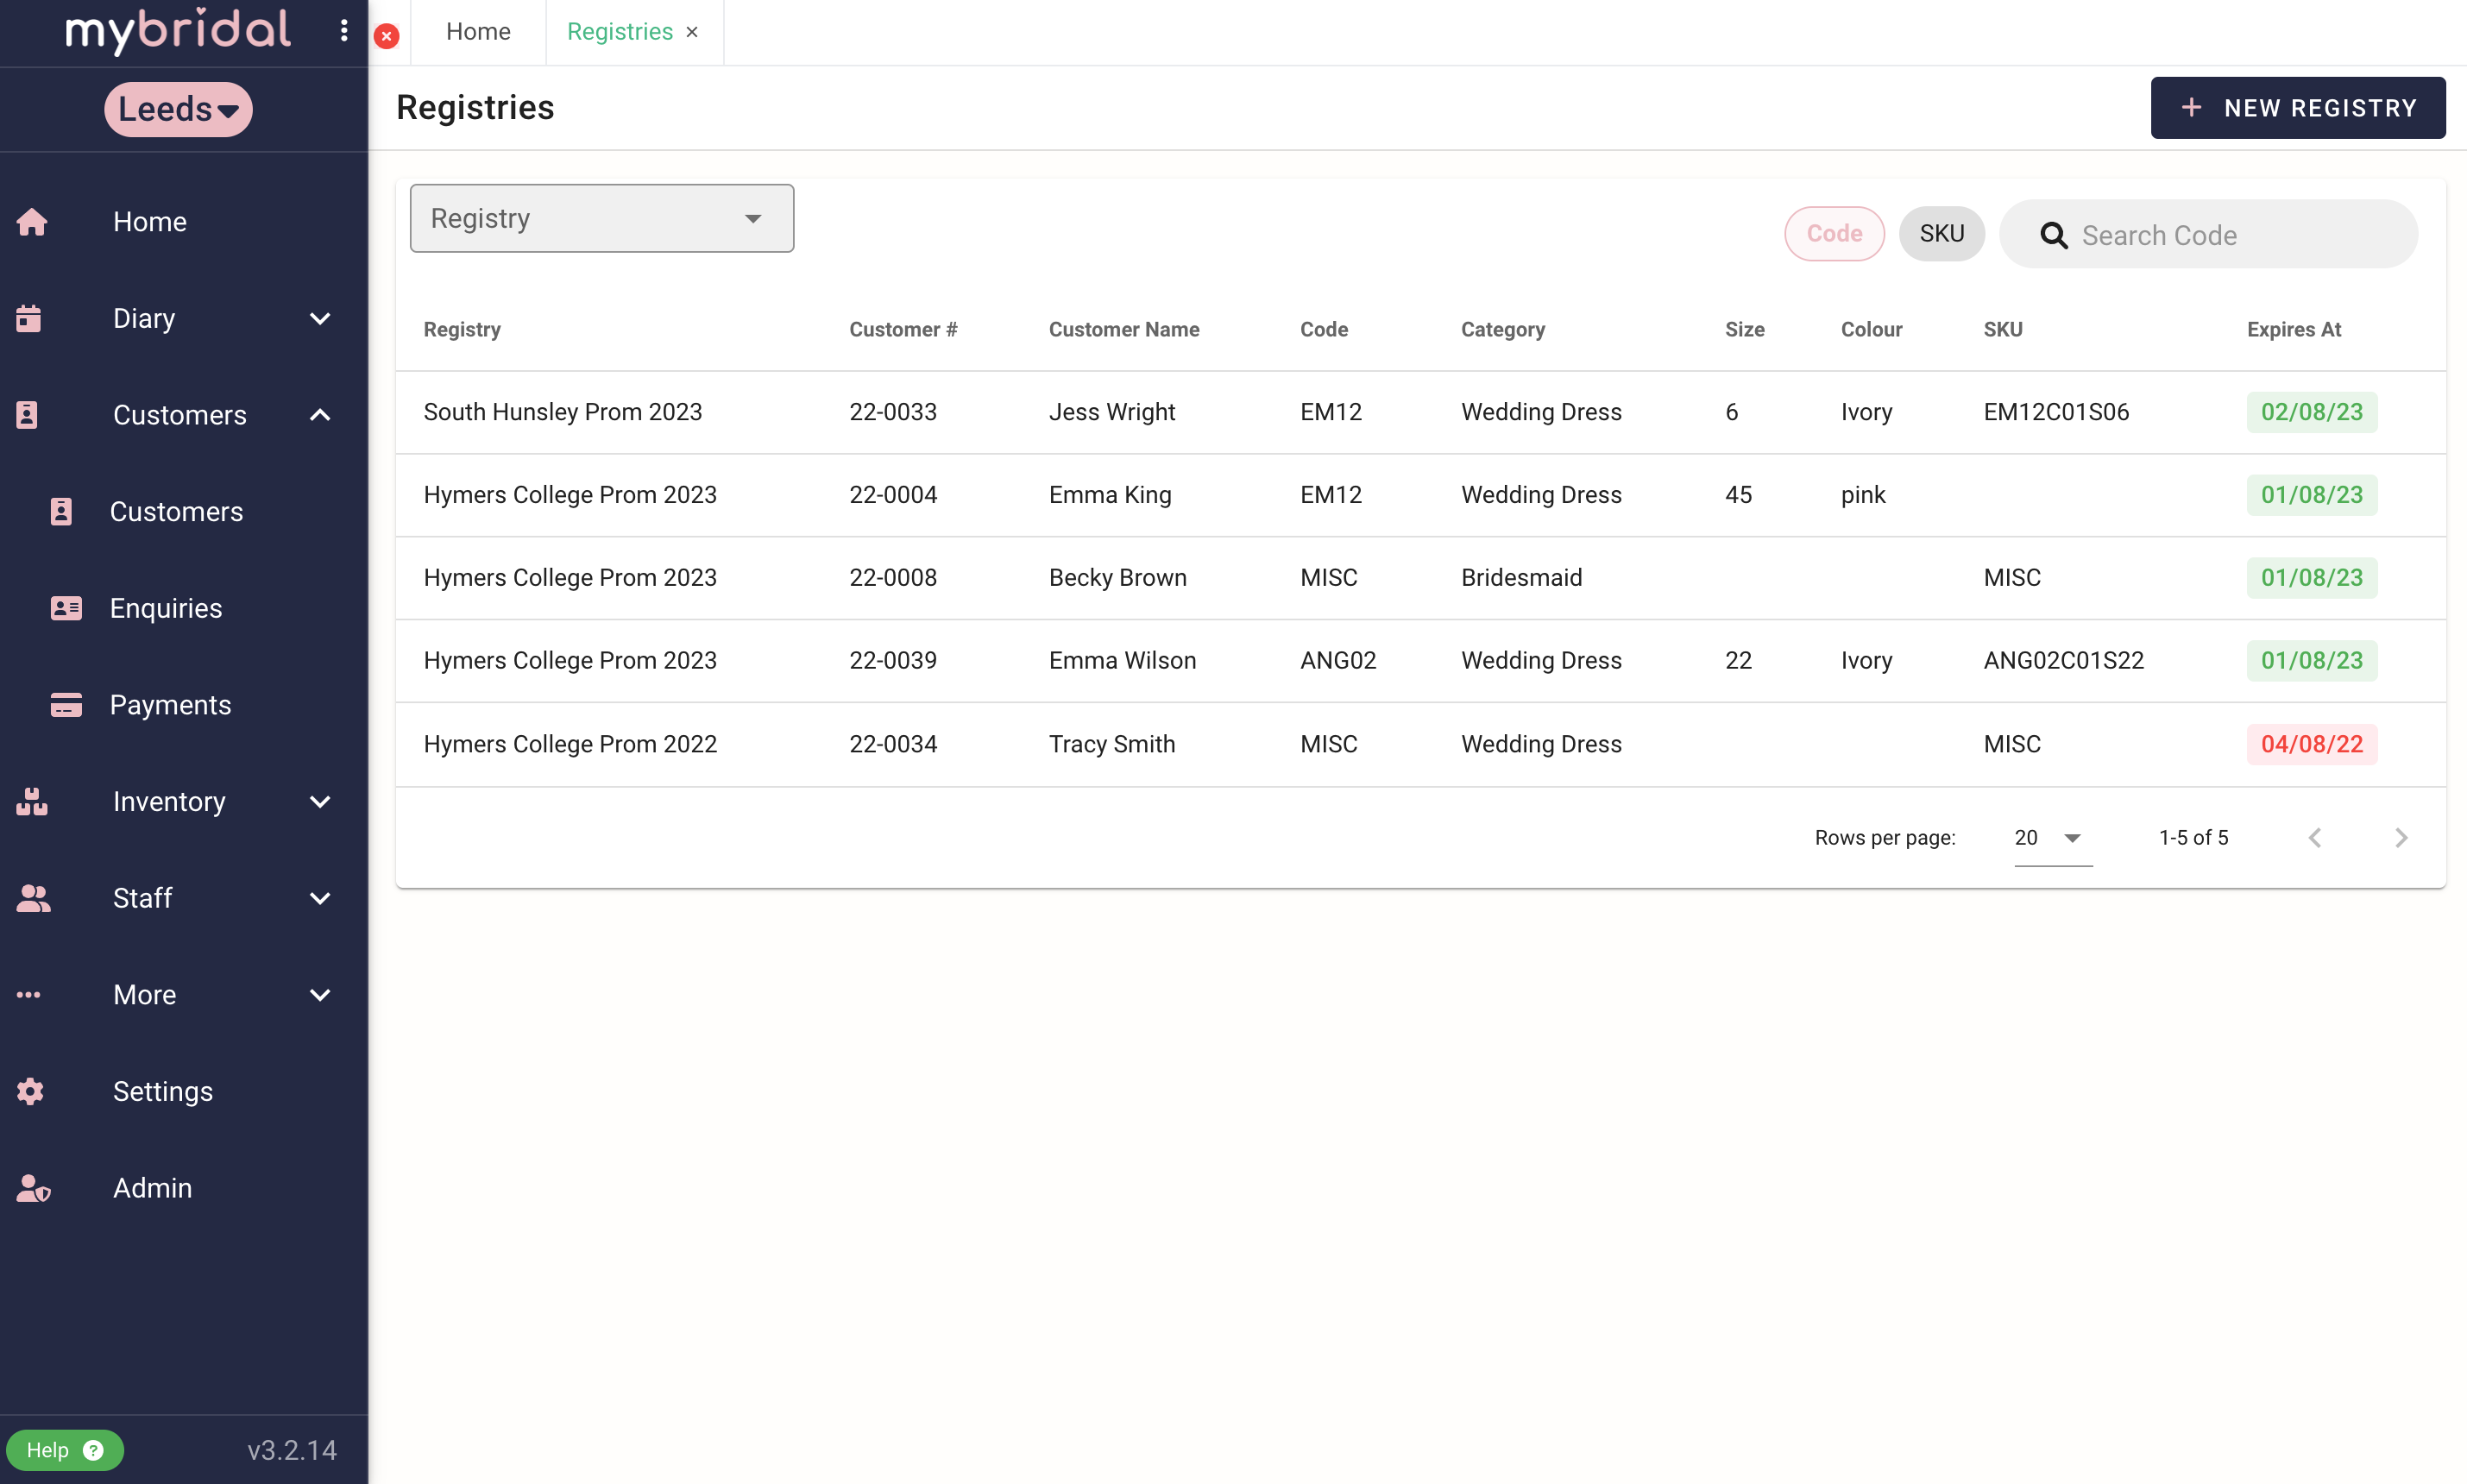Go to next page arrow
The width and height of the screenshot is (2467, 1484).
(2401, 838)
